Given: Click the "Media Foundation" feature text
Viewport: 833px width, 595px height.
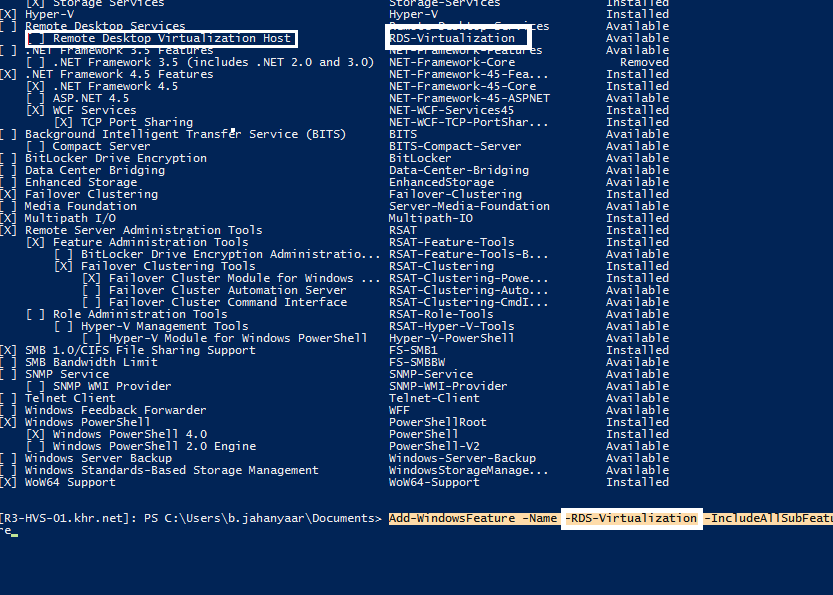Looking at the screenshot, I should (x=81, y=206).
